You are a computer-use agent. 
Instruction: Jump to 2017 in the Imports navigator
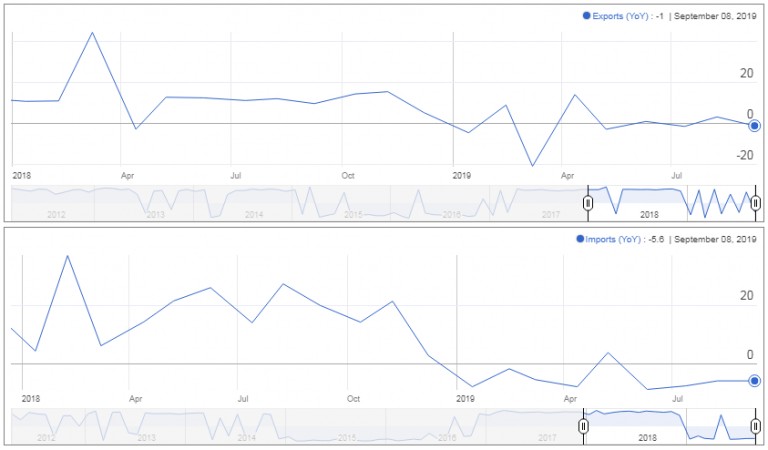tap(547, 438)
